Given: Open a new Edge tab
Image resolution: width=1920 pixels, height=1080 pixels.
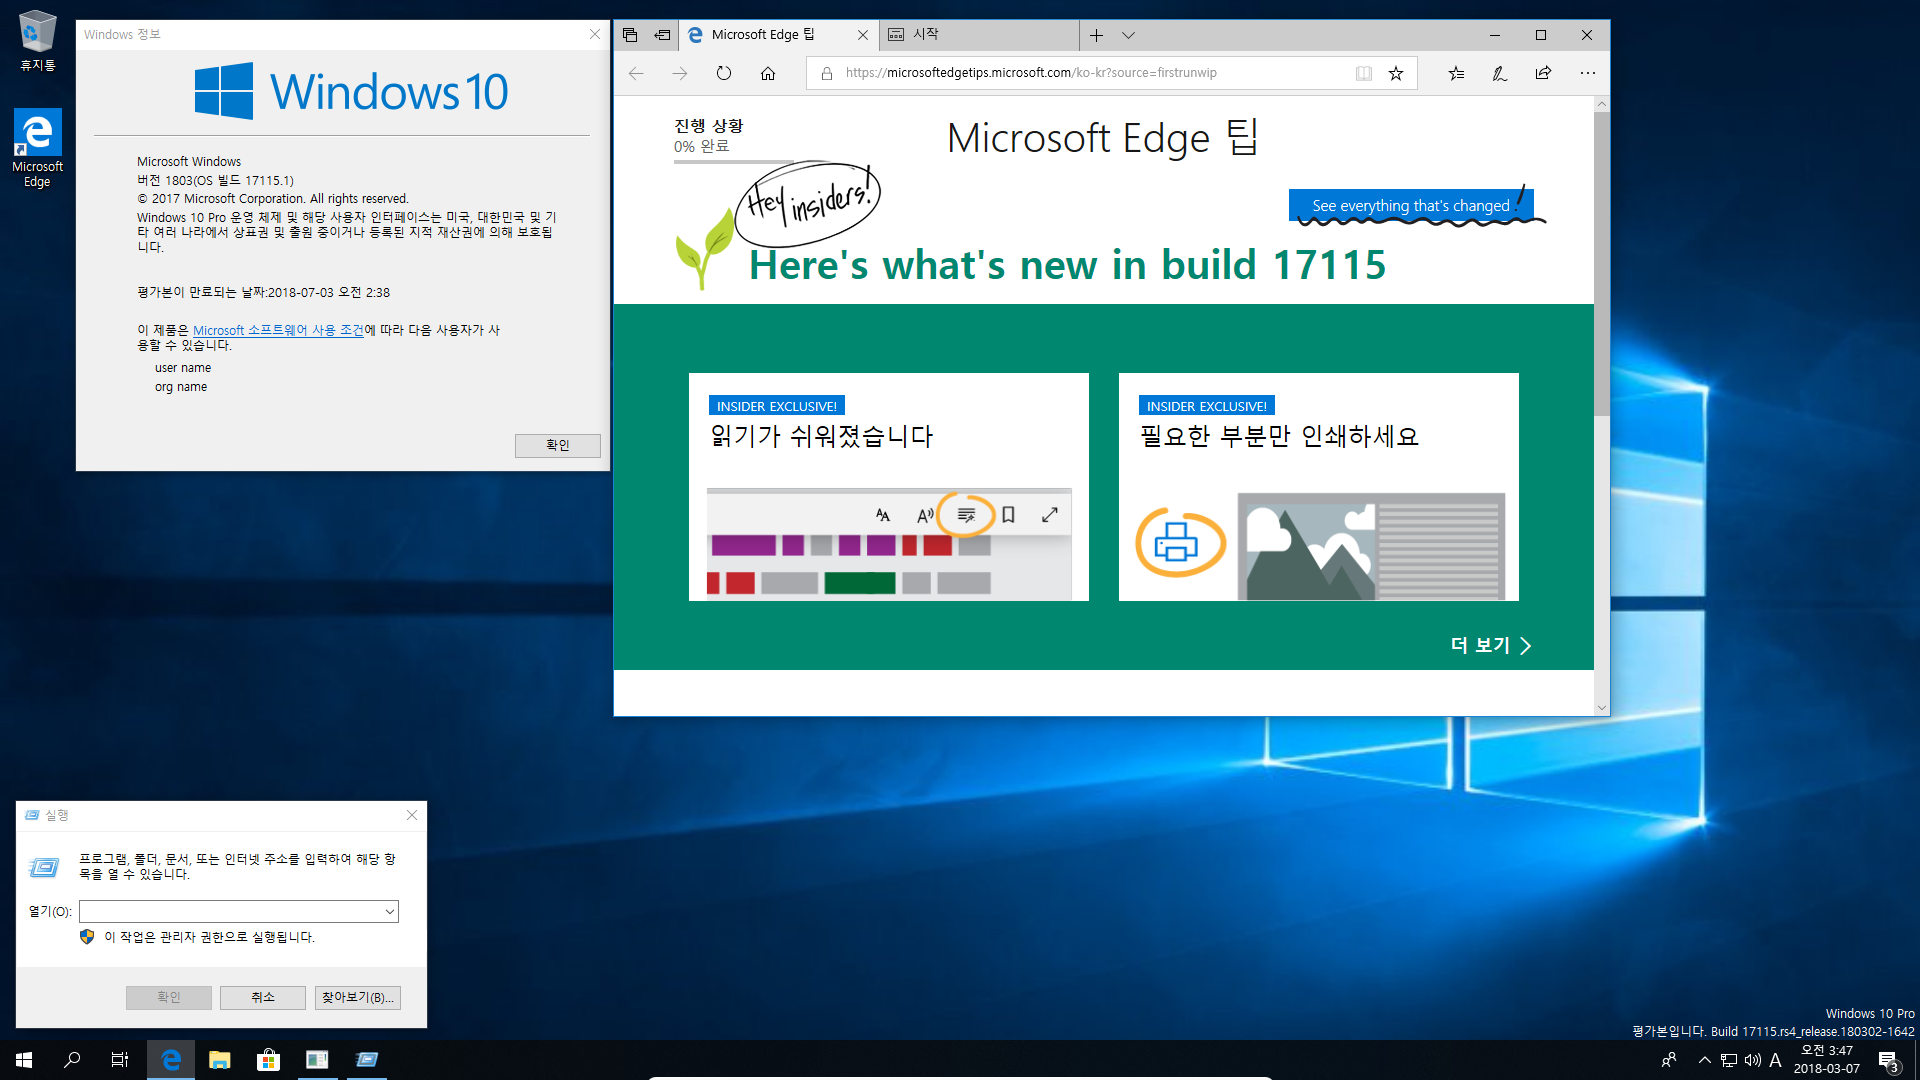Looking at the screenshot, I should 1096,35.
